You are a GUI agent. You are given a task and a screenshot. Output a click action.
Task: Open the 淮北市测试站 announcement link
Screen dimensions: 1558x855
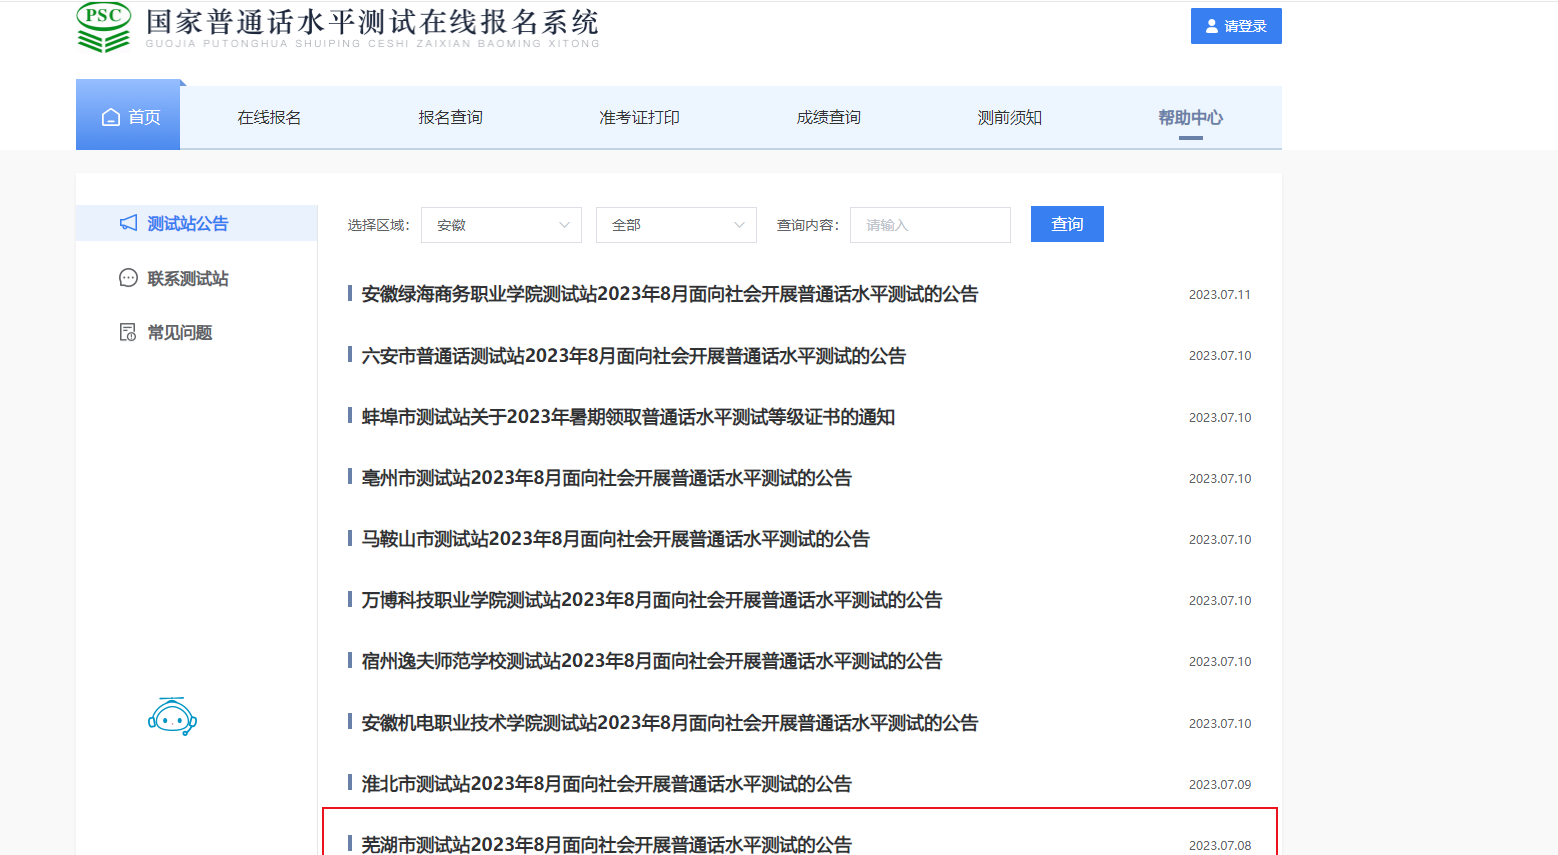606,784
